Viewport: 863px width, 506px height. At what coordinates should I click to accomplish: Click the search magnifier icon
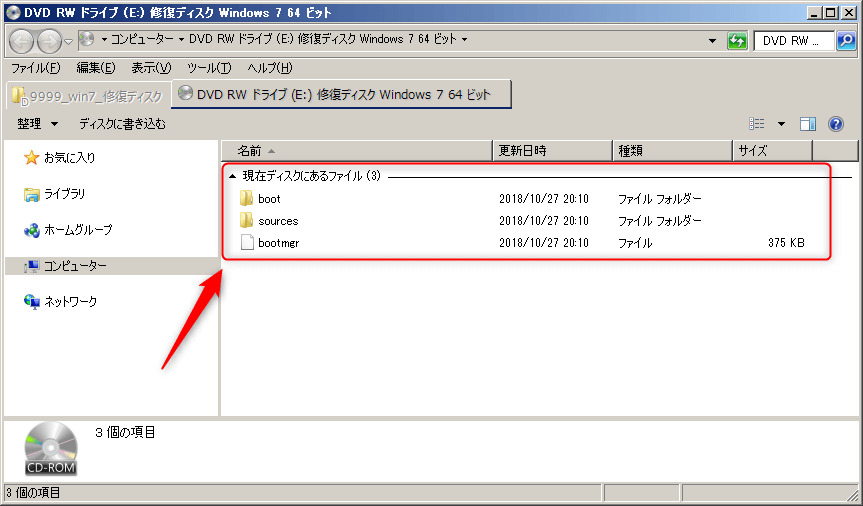(x=846, y=41)
